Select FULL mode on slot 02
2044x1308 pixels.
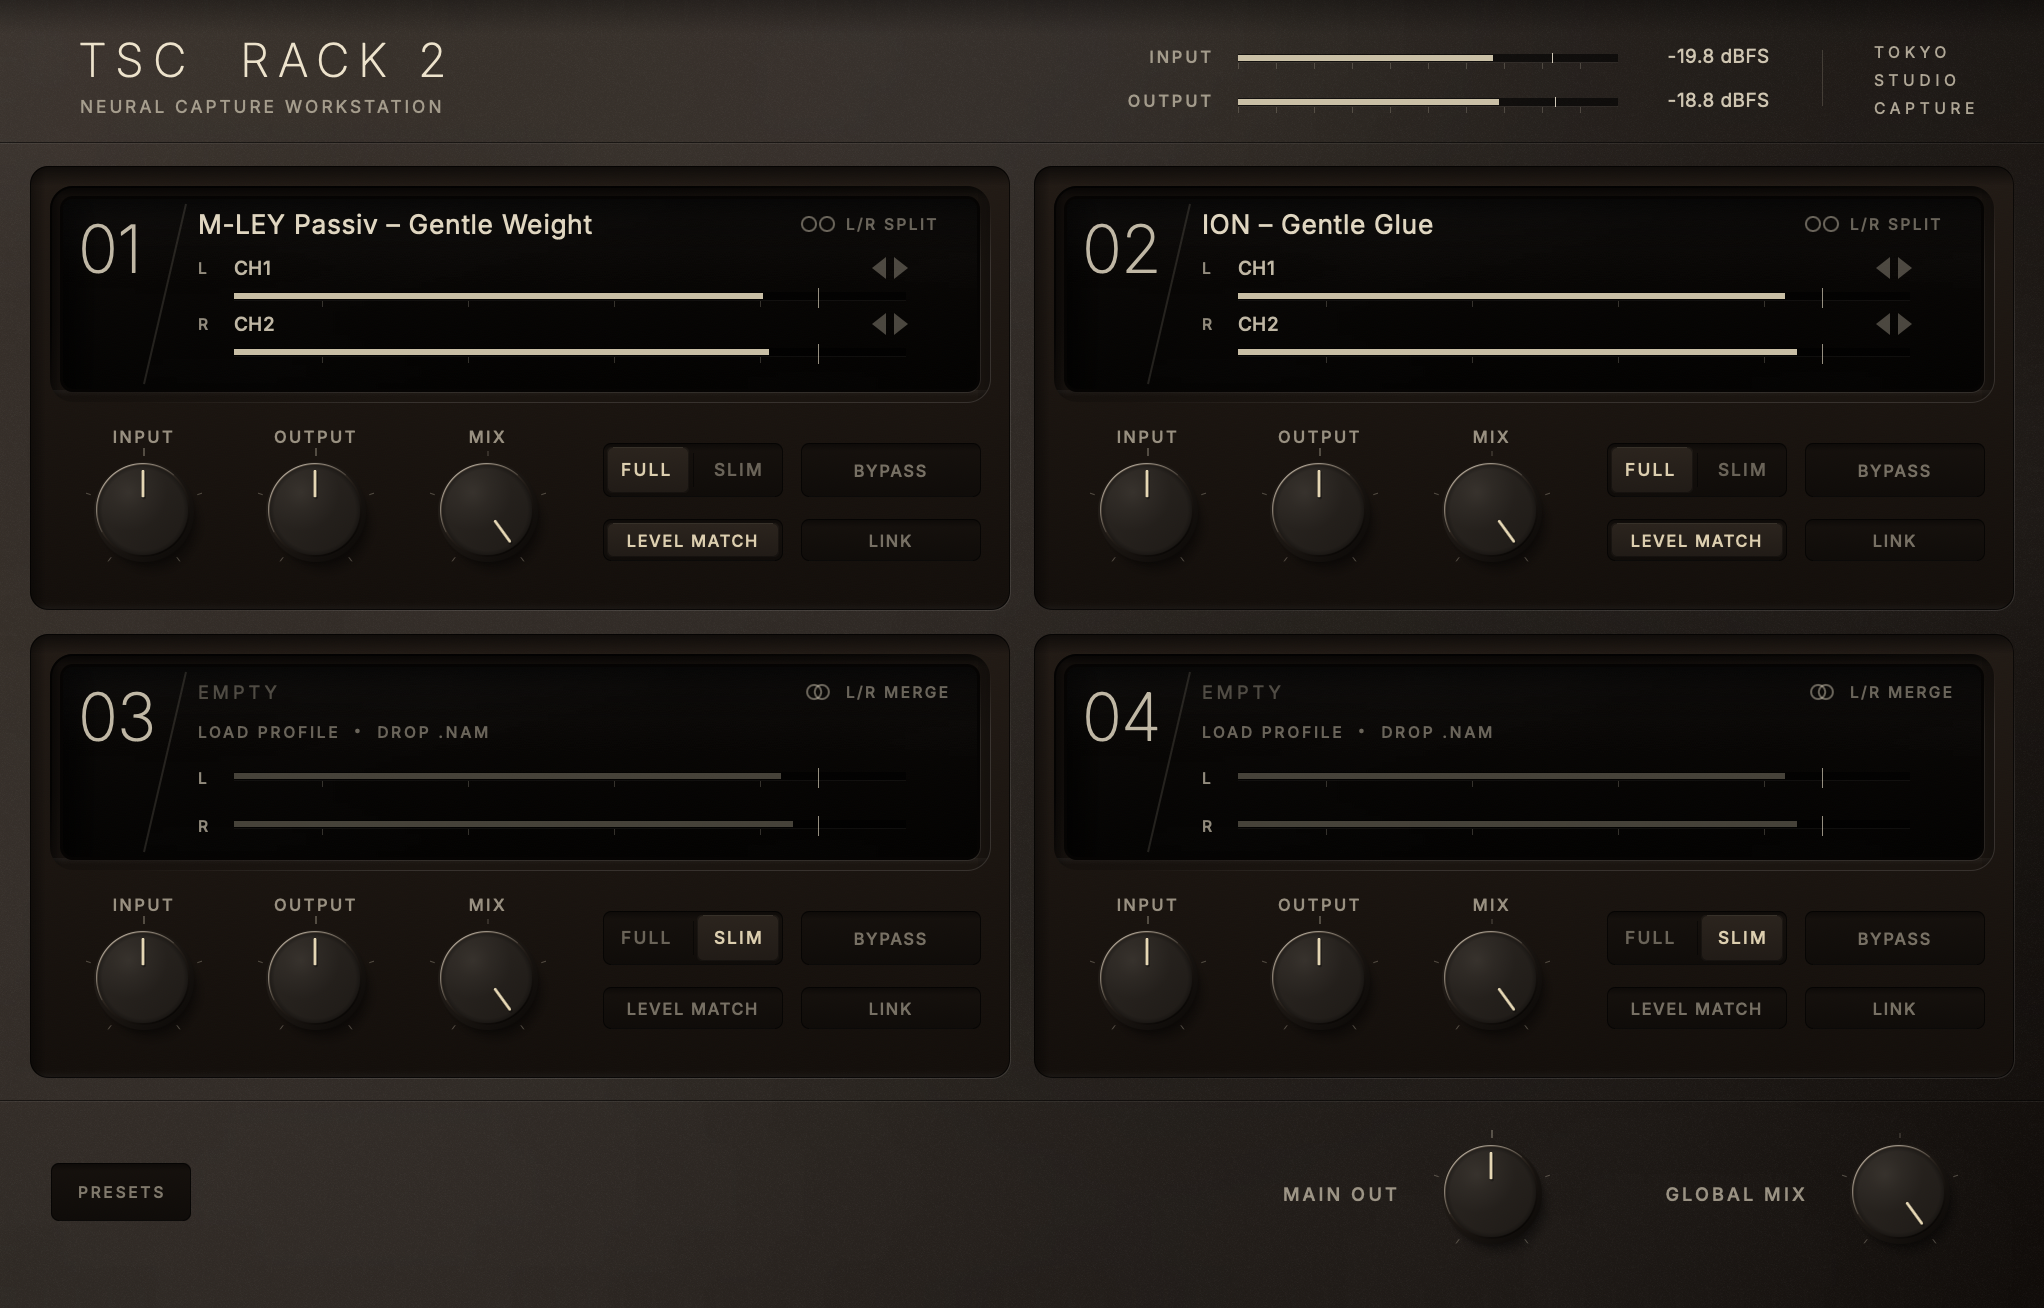(1650, 470)
